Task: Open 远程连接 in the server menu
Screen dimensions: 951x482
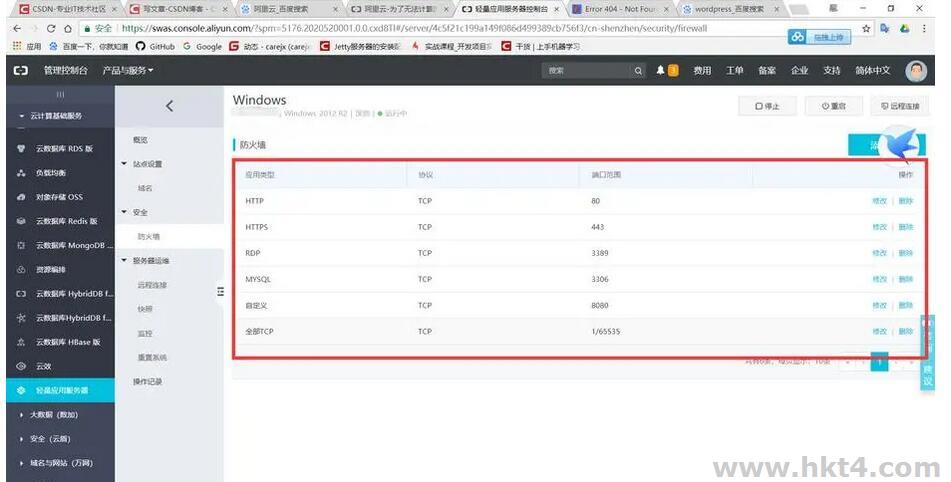Action: click(x=152, y=285)
